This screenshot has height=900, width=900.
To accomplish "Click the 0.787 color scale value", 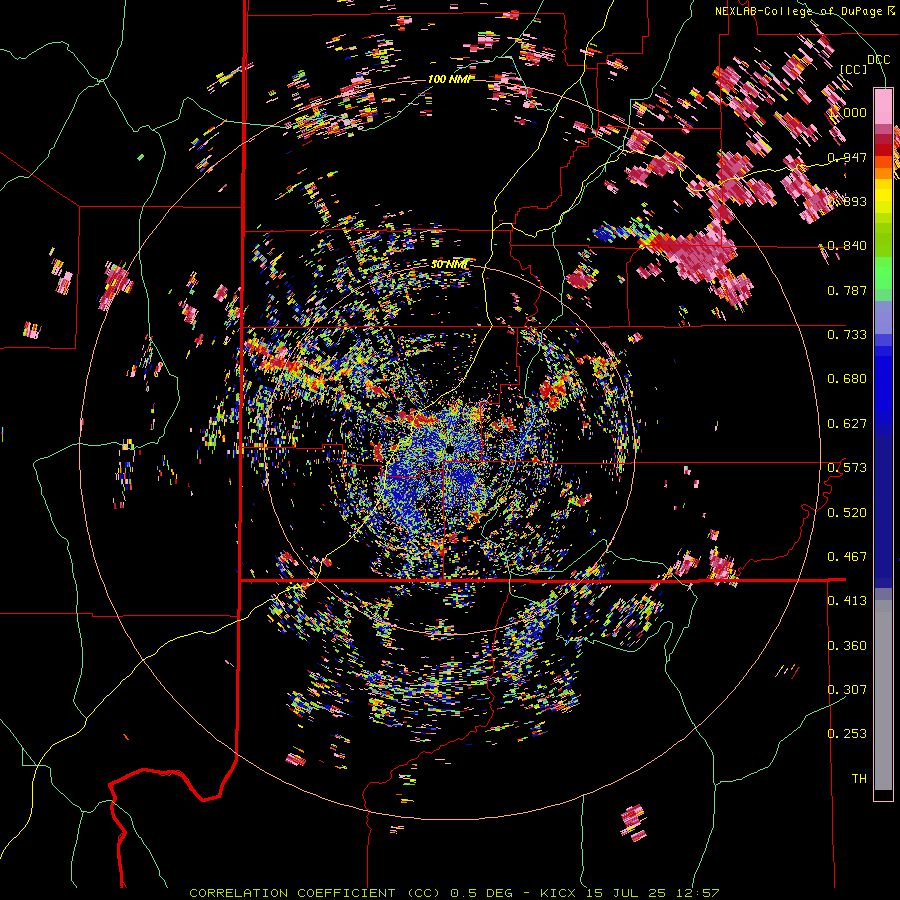I will pyautogui.click(x=847, y=290).
